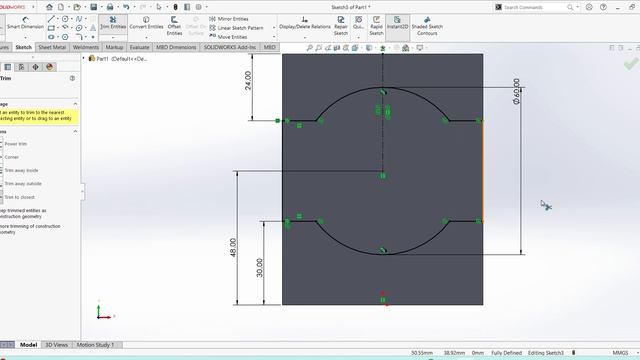640x360 pixels.
Task: Save the part using the Save icon
Action: point(93,7)
